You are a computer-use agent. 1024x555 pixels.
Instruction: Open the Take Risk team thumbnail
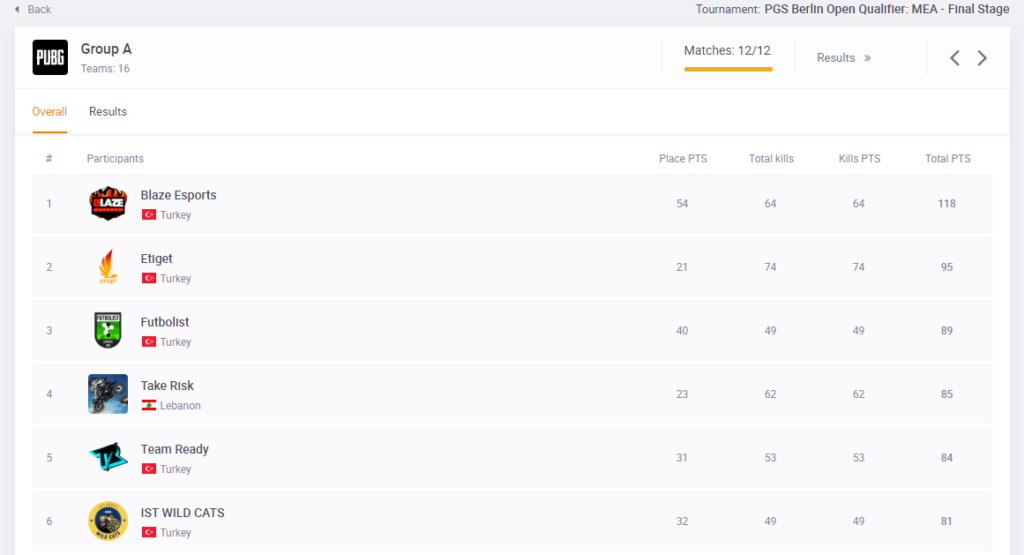[108, 394]
